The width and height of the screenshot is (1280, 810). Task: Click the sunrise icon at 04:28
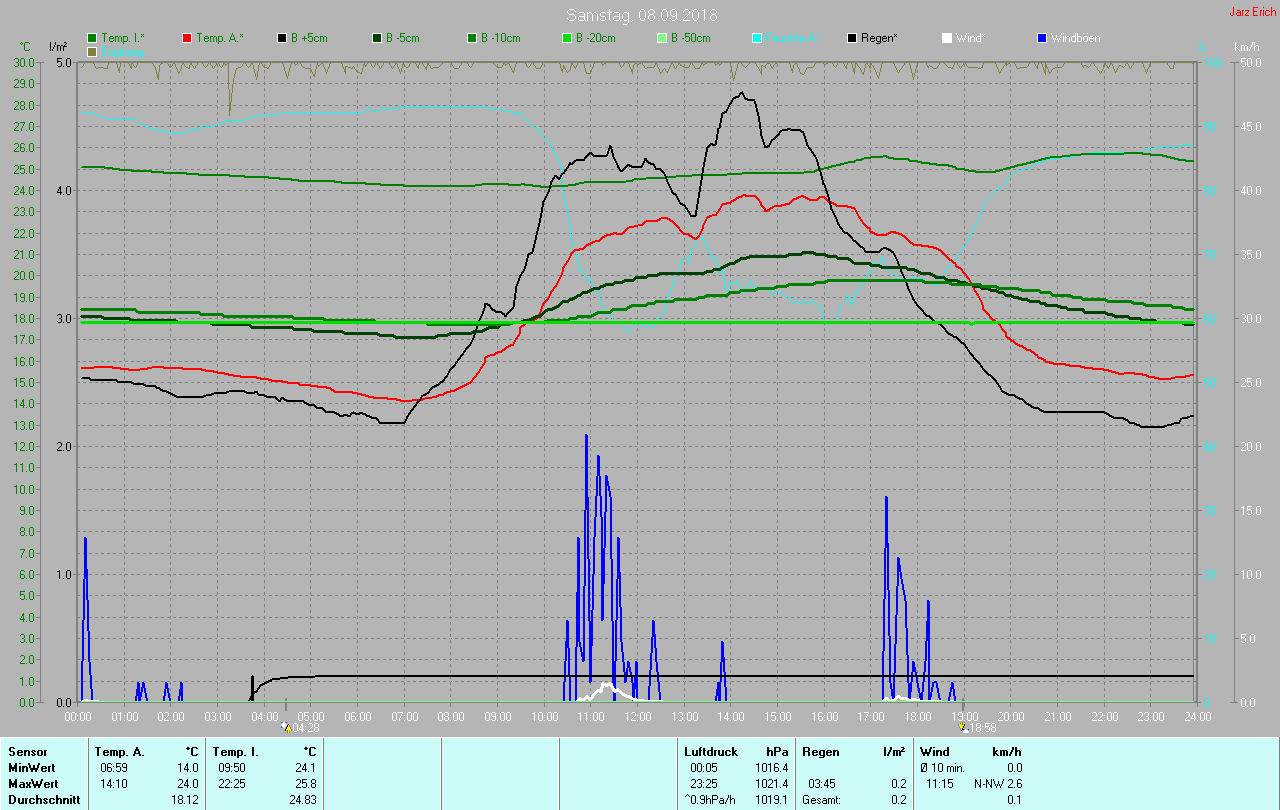[287, 727]
